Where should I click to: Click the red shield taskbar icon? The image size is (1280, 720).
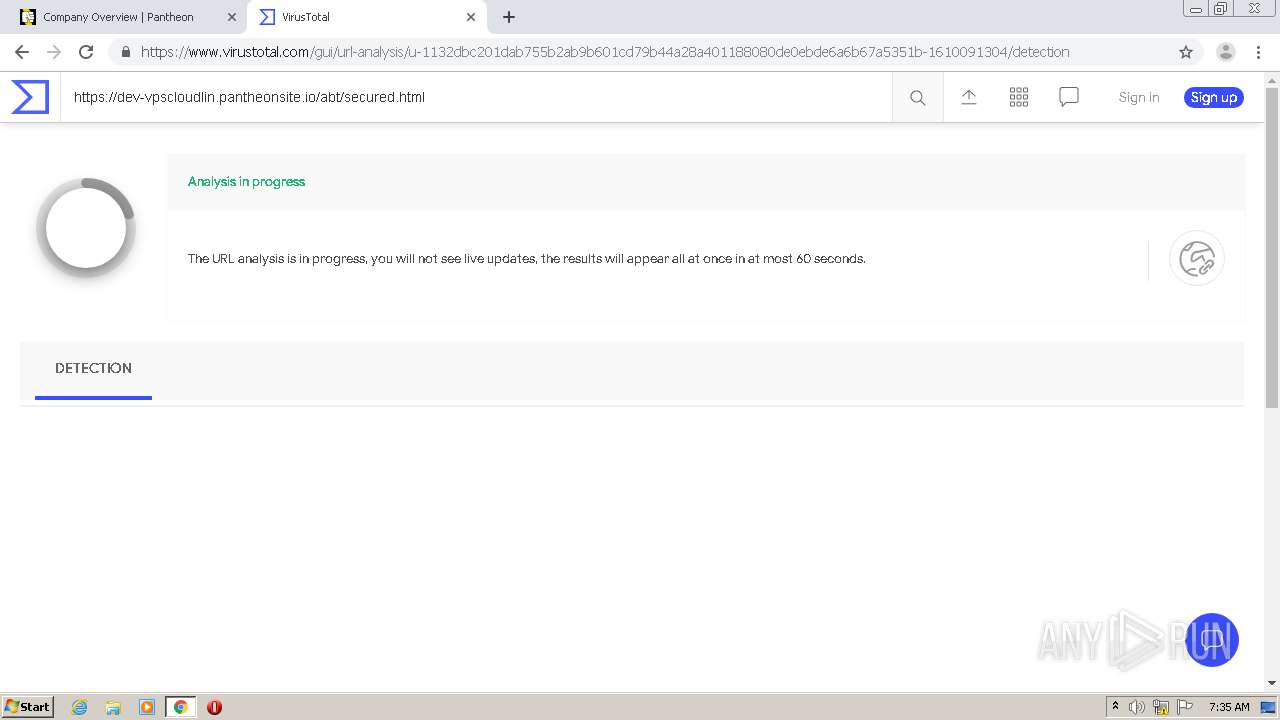pos(214,707)
